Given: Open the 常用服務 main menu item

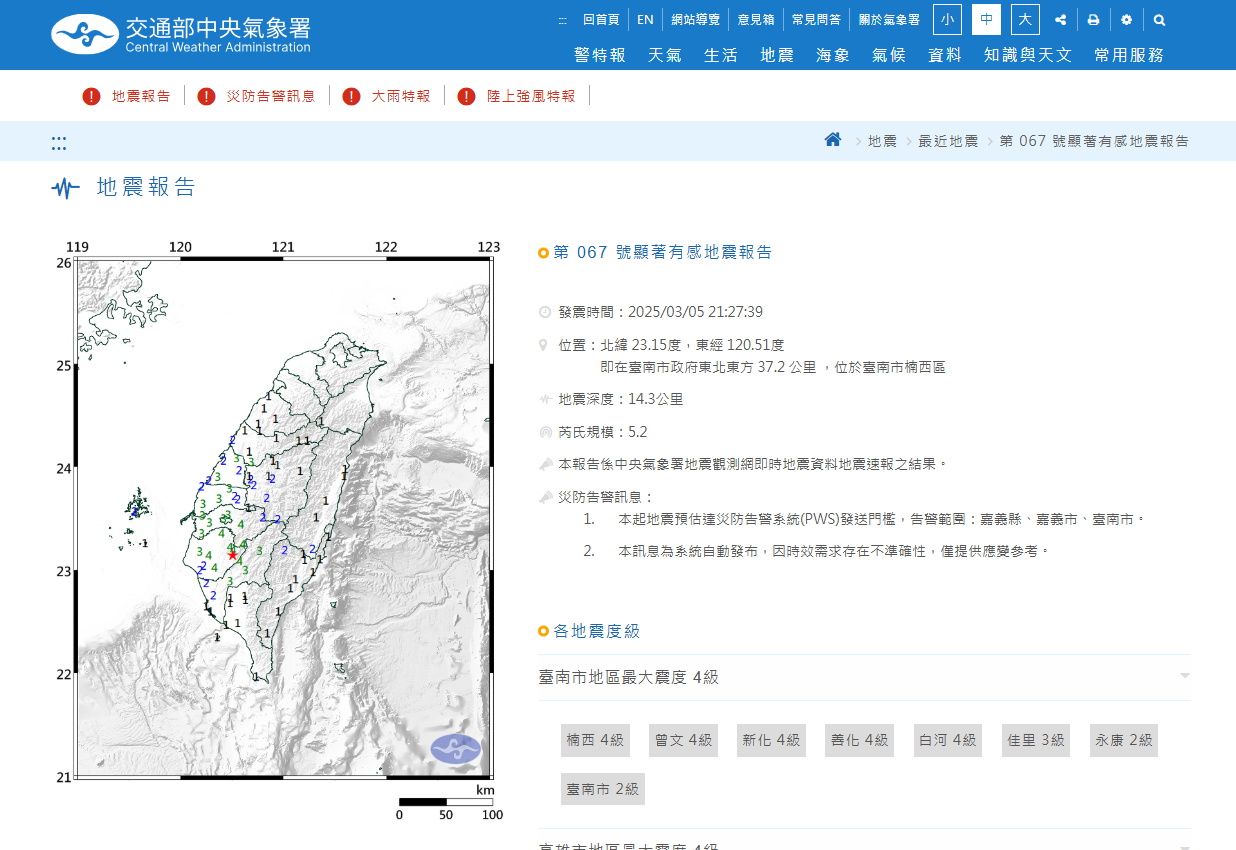Looking at the screenshot, I should [1128, 55].
